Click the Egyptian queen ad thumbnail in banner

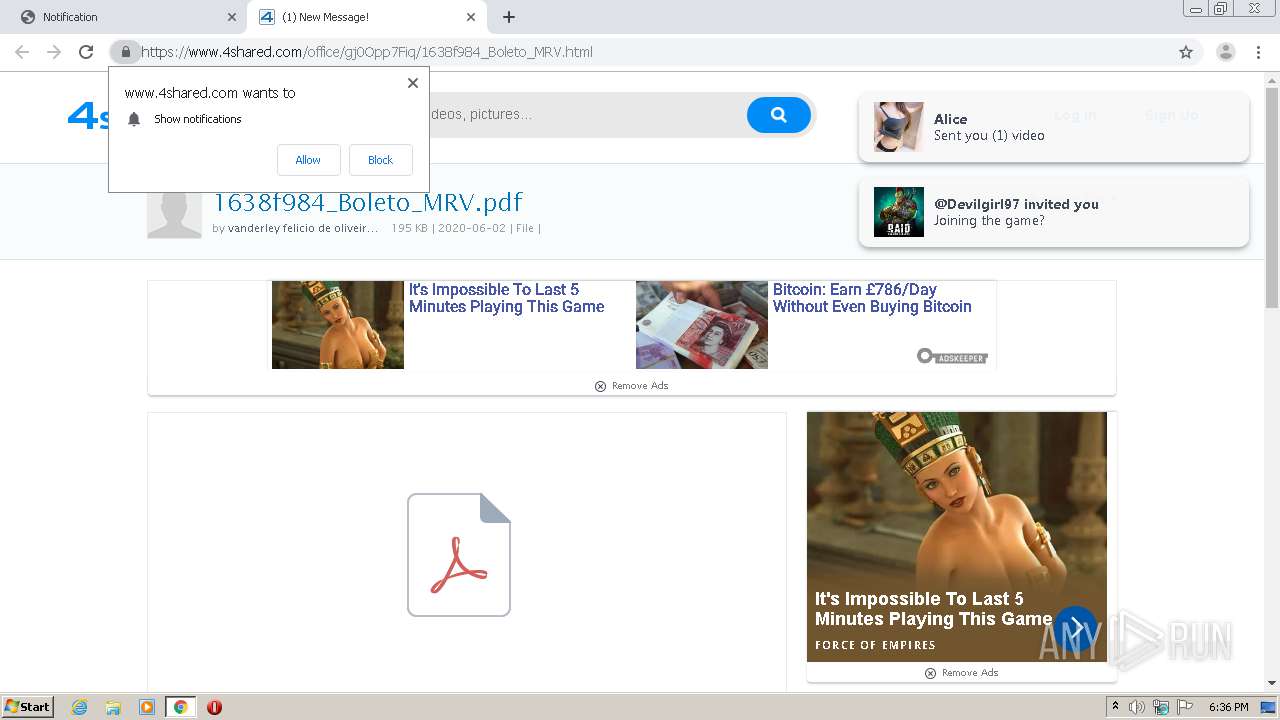click(x=338, y=325)
